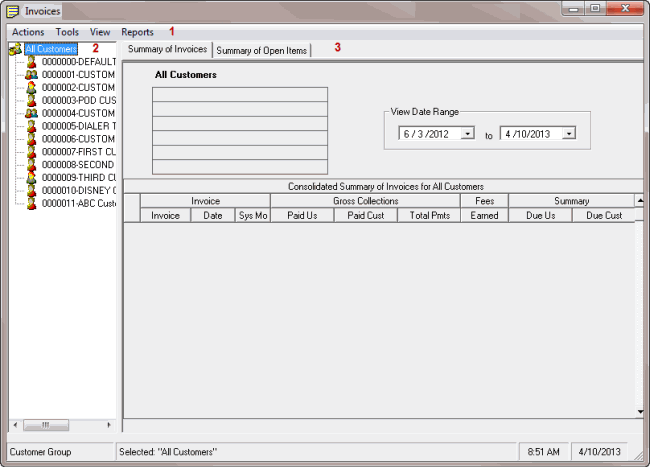Viewport: 650px width, 467px height.
Task: Click icon beside 0000011-ABC customer
Action: coord(32,203)
